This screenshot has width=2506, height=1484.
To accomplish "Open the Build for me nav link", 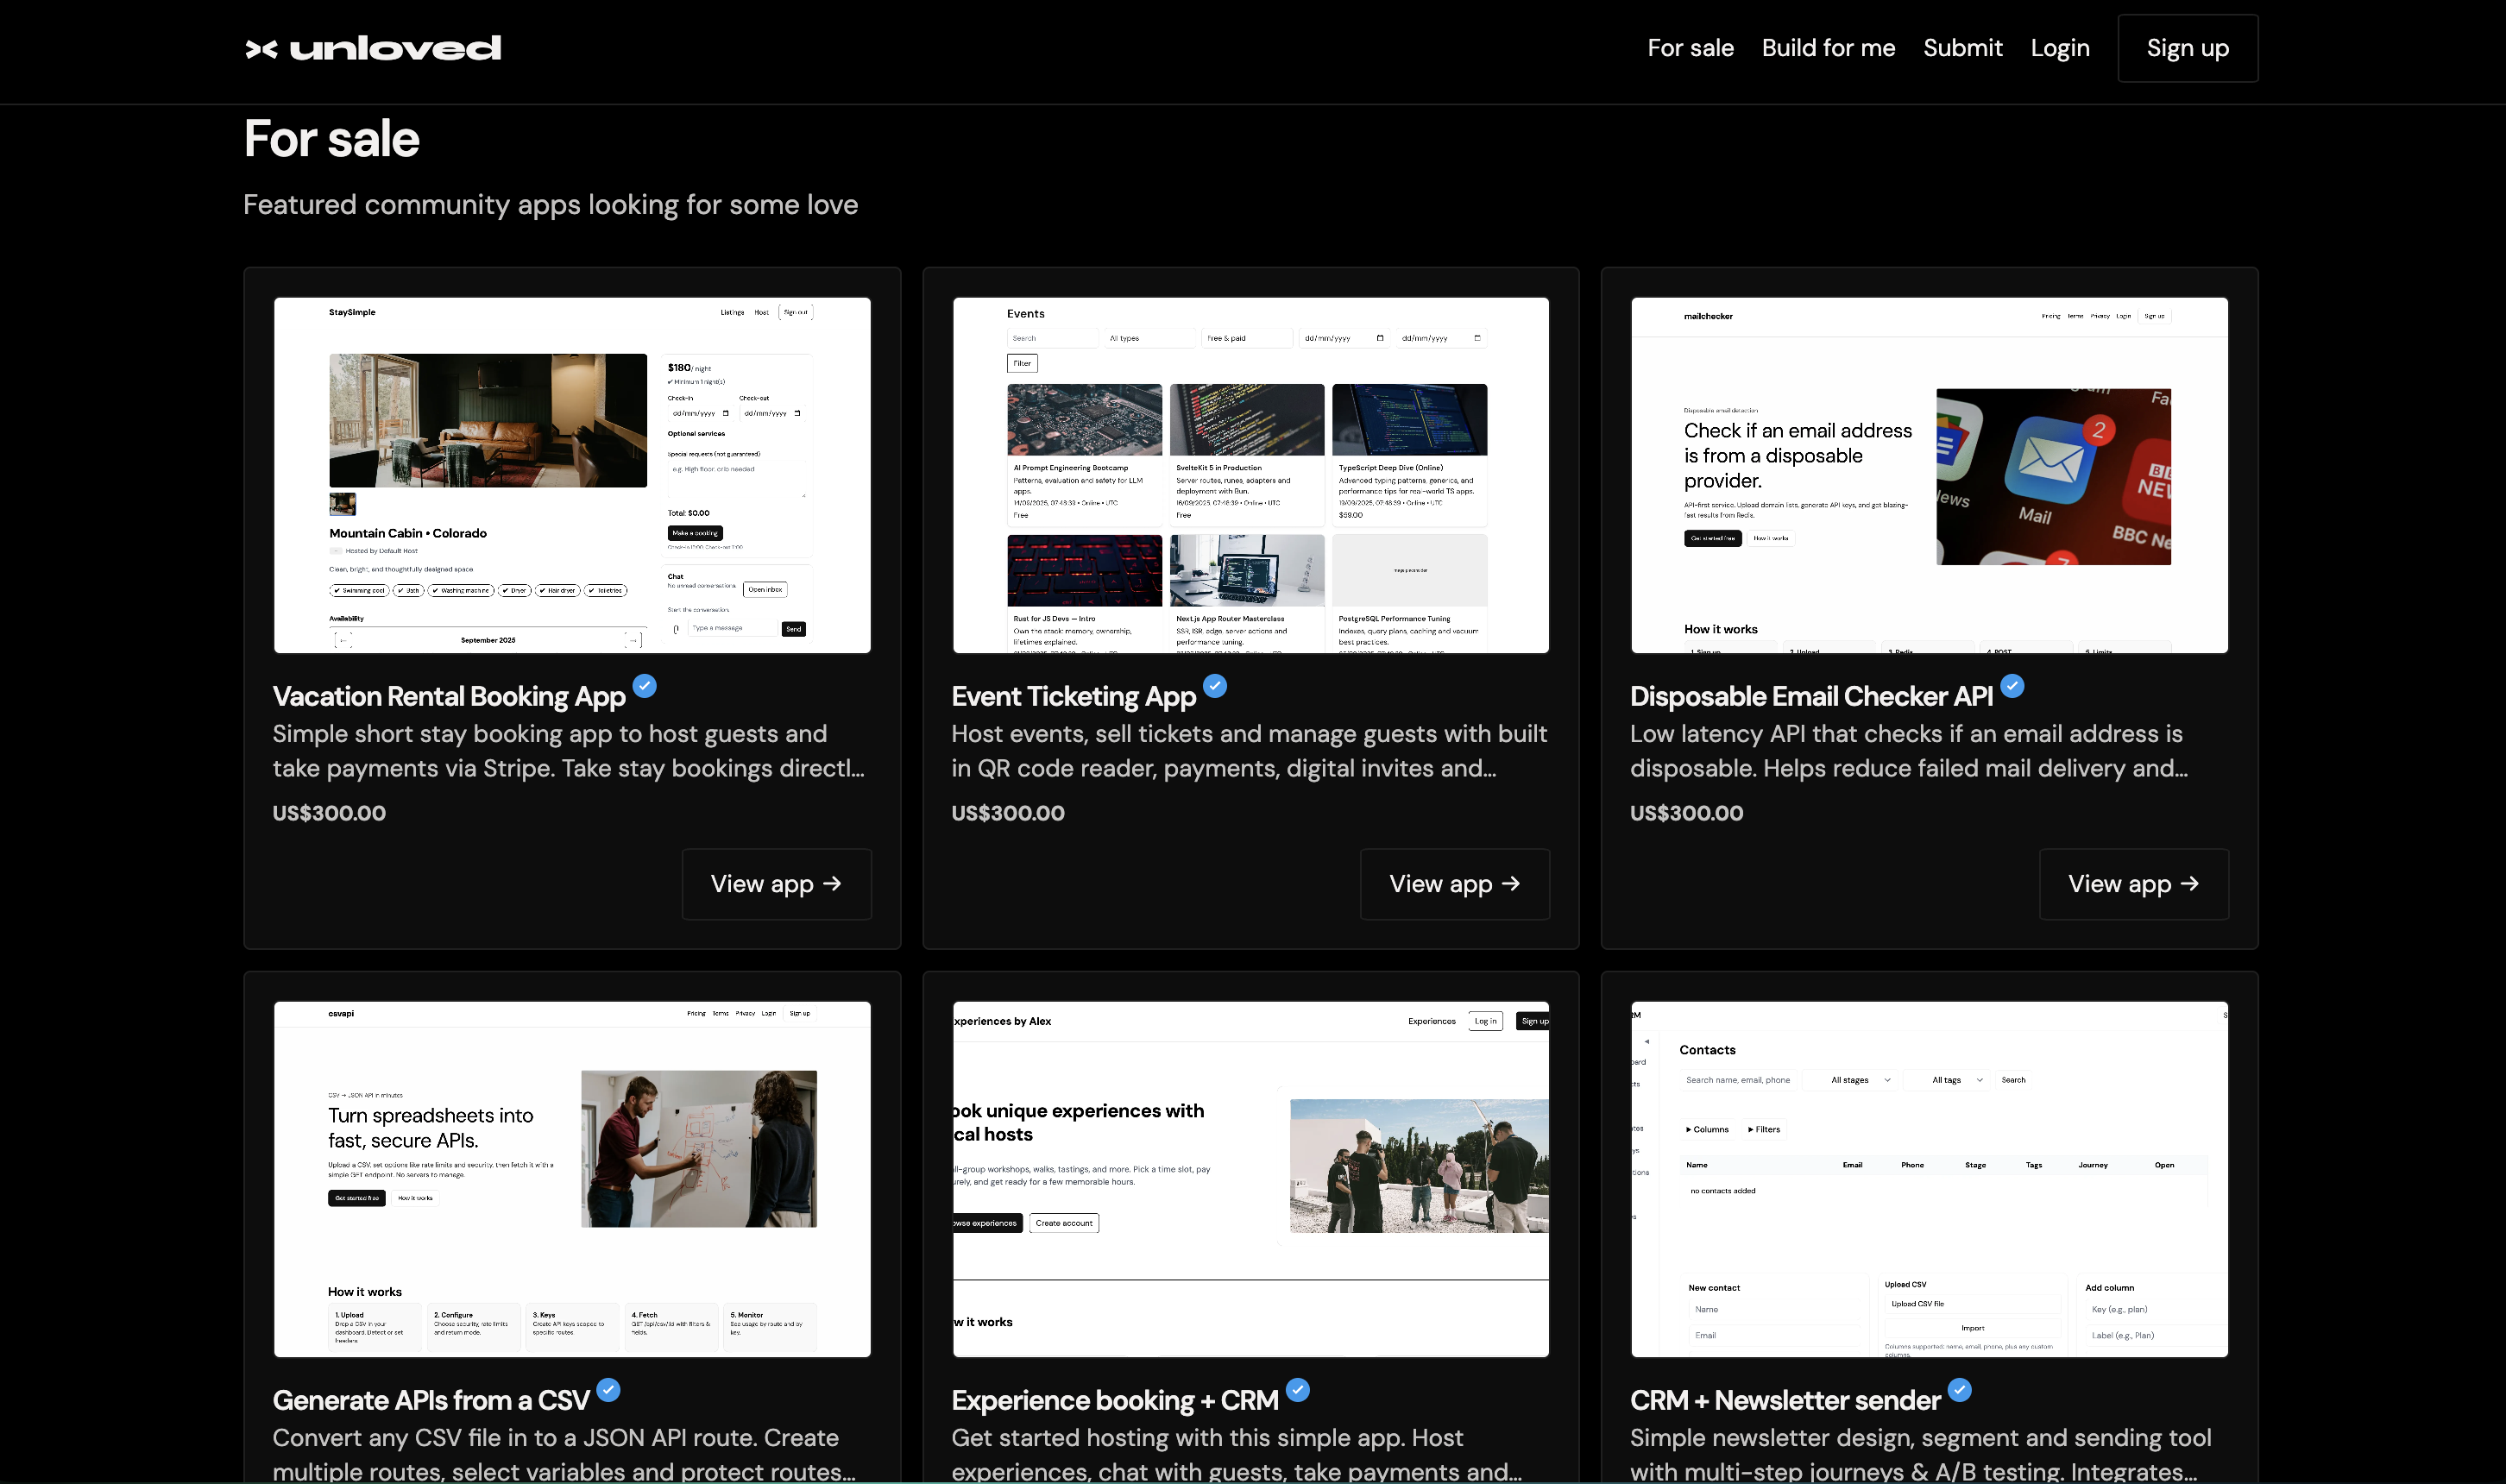I will click(x=1828, y=48).
